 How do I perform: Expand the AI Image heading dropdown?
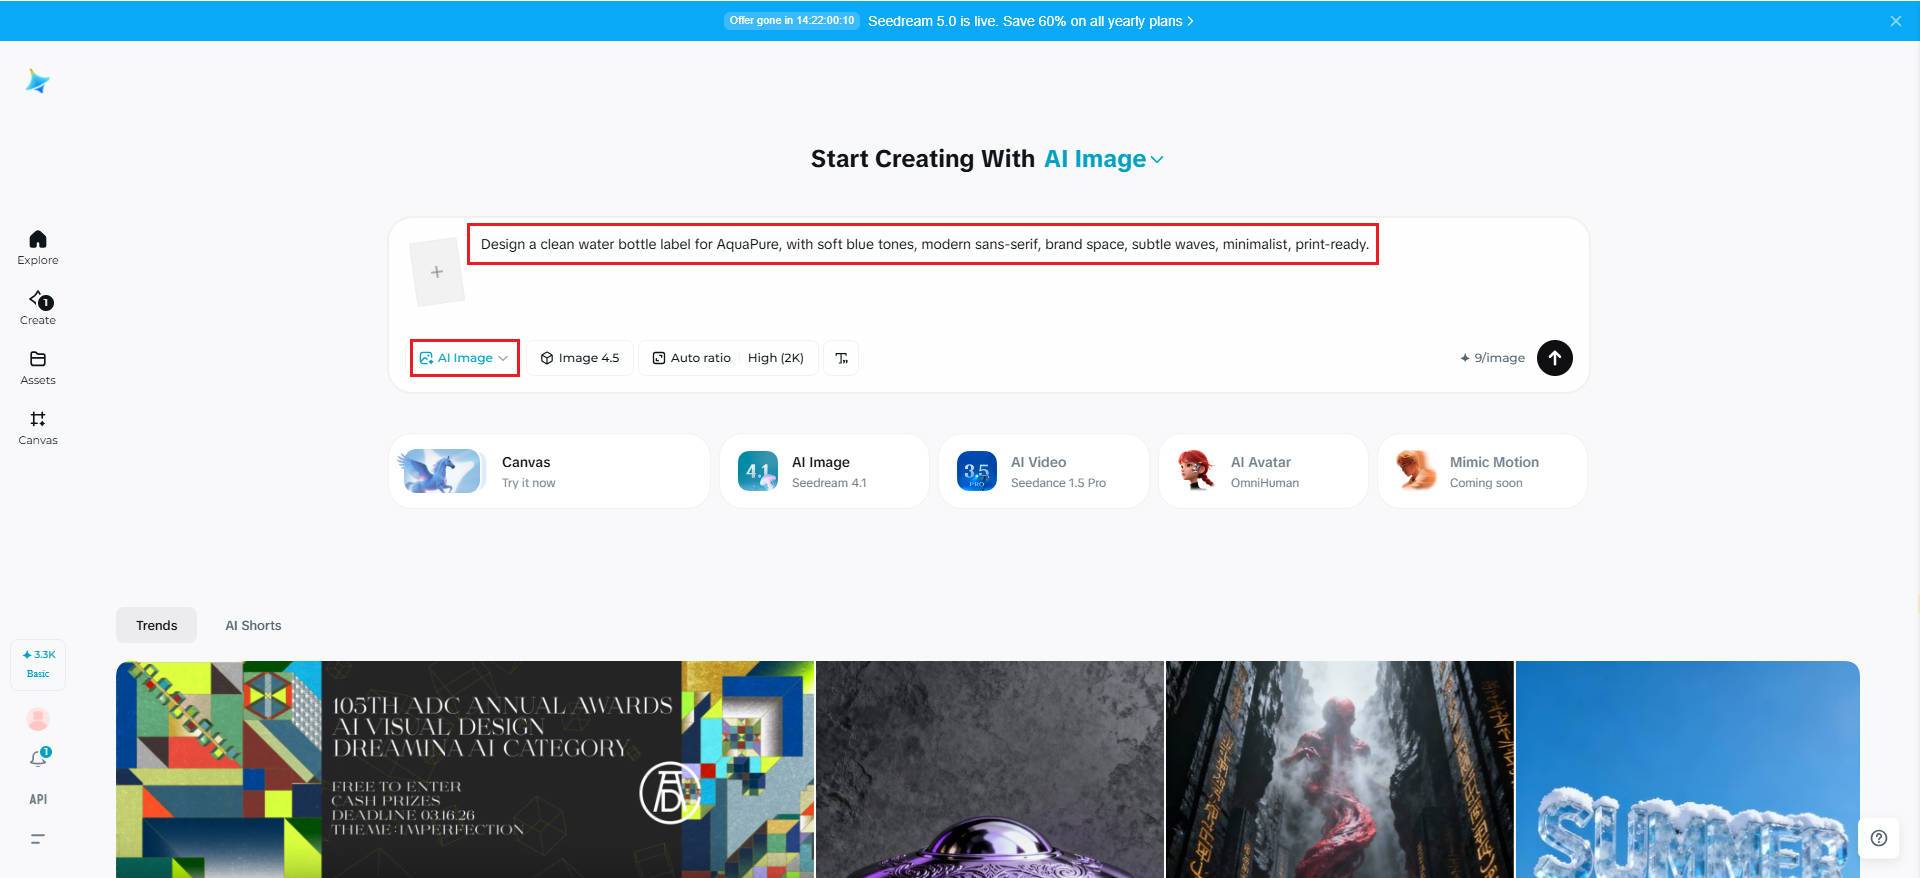point(1104,159)
